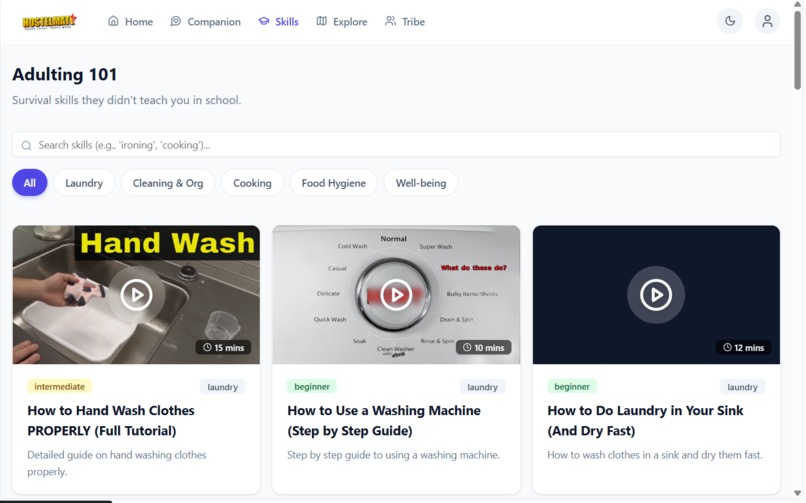Viewport: 806px width, 503px height.
Task: Click beginner badge on Washing Machine card
Action: tap(312, 386)
